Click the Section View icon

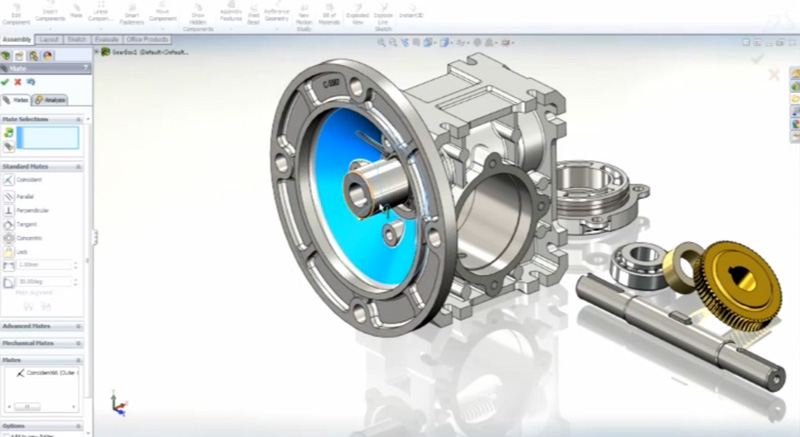(416, 43)
